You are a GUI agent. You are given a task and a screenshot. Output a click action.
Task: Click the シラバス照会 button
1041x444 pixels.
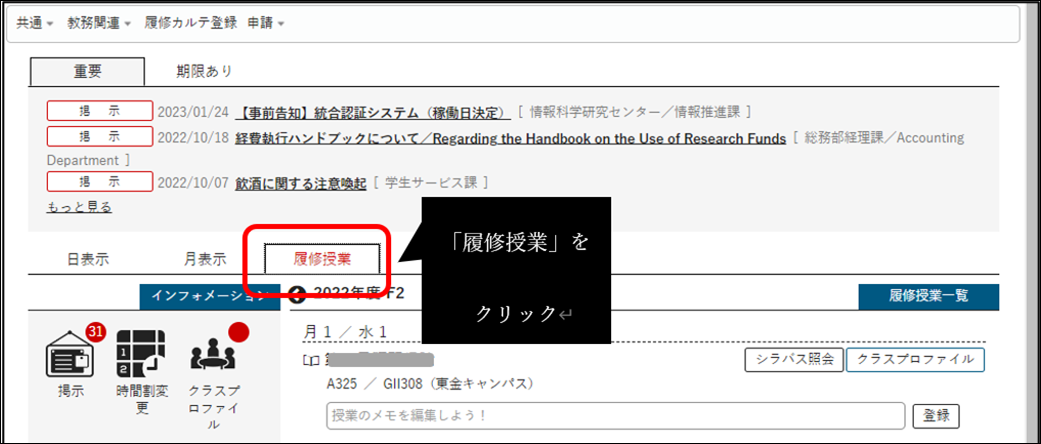click(x=794, y=360)
